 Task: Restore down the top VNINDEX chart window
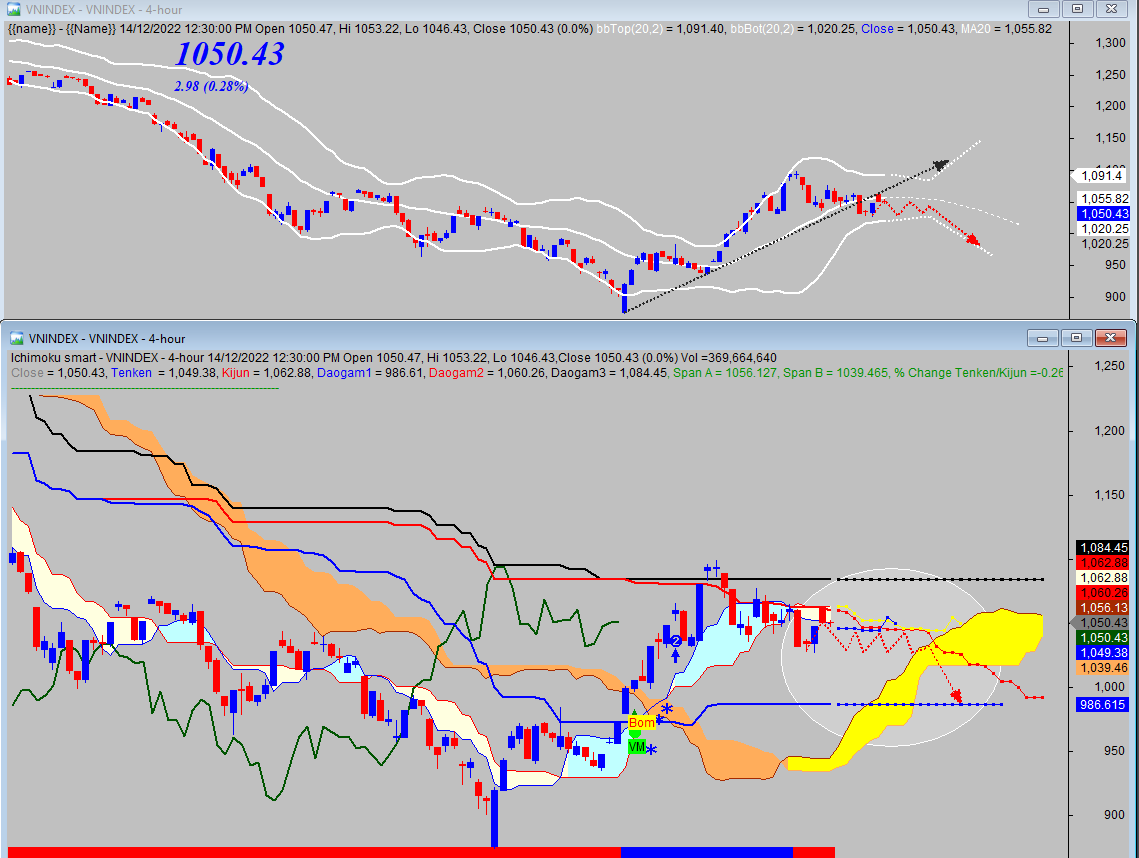tap(1077, 9)
